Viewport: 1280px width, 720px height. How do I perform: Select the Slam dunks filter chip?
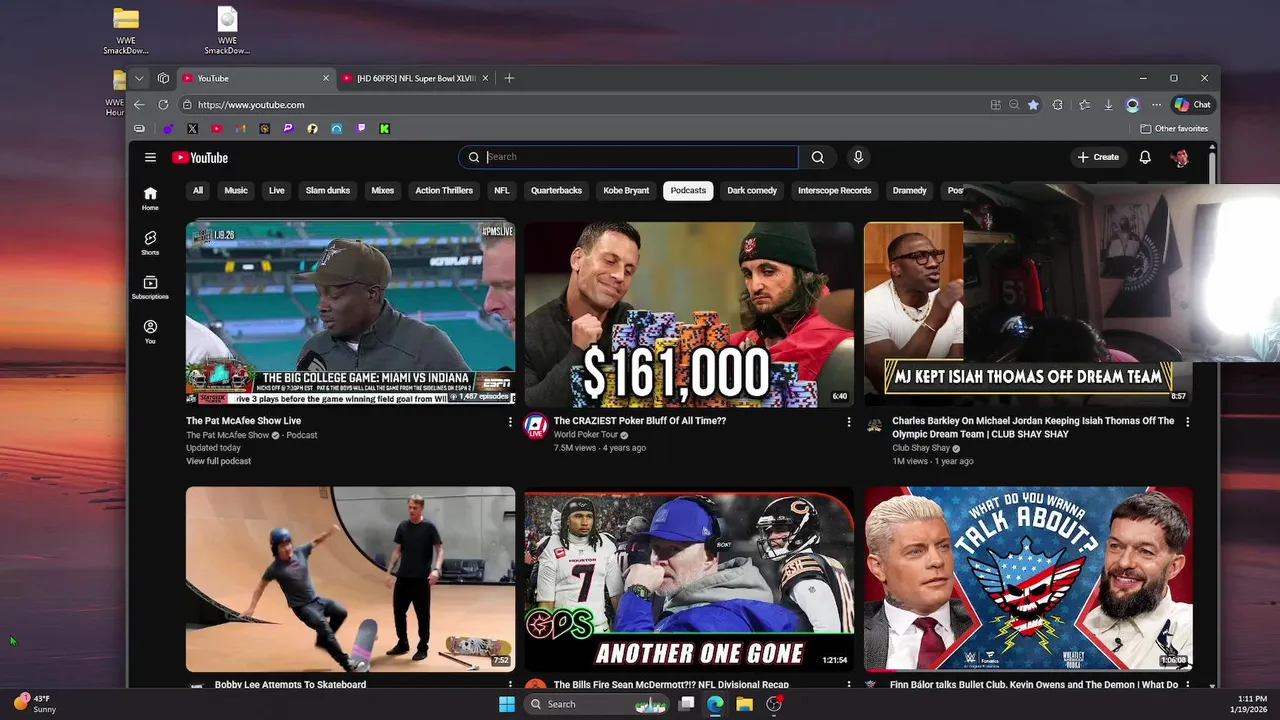328,190
